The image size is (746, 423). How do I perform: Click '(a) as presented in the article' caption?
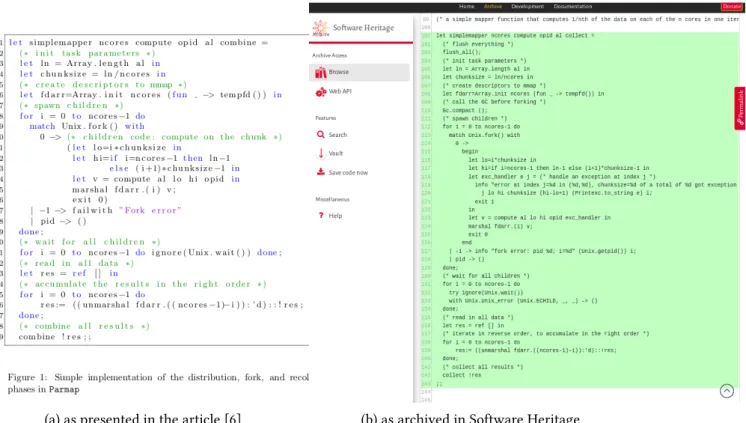click(143, 419)
